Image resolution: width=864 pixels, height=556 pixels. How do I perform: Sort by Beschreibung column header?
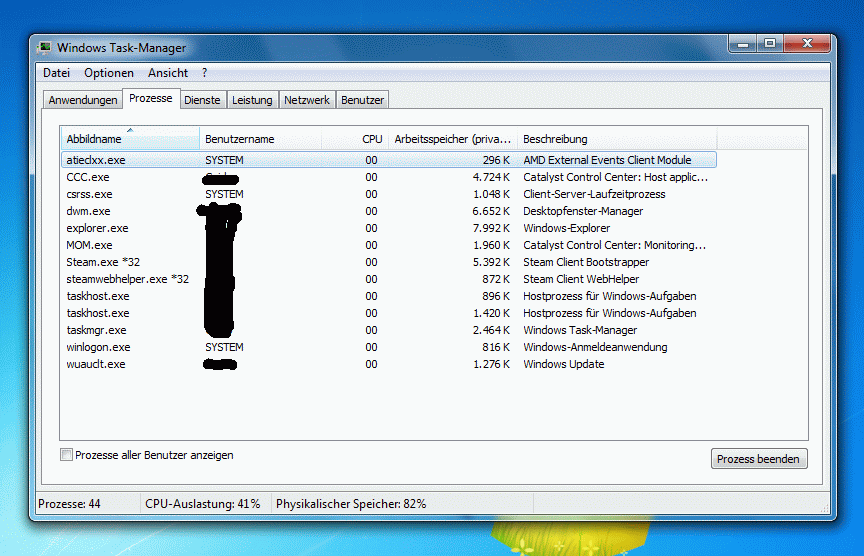617,139
